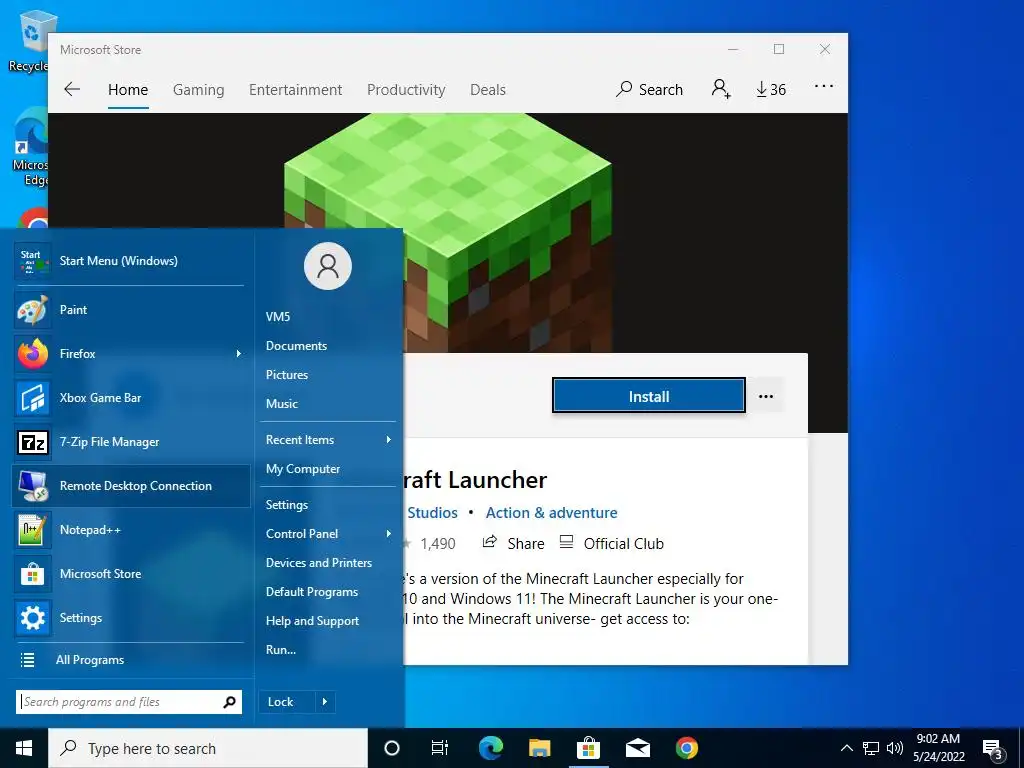Go back in Microsoft Store

point(72,89)
